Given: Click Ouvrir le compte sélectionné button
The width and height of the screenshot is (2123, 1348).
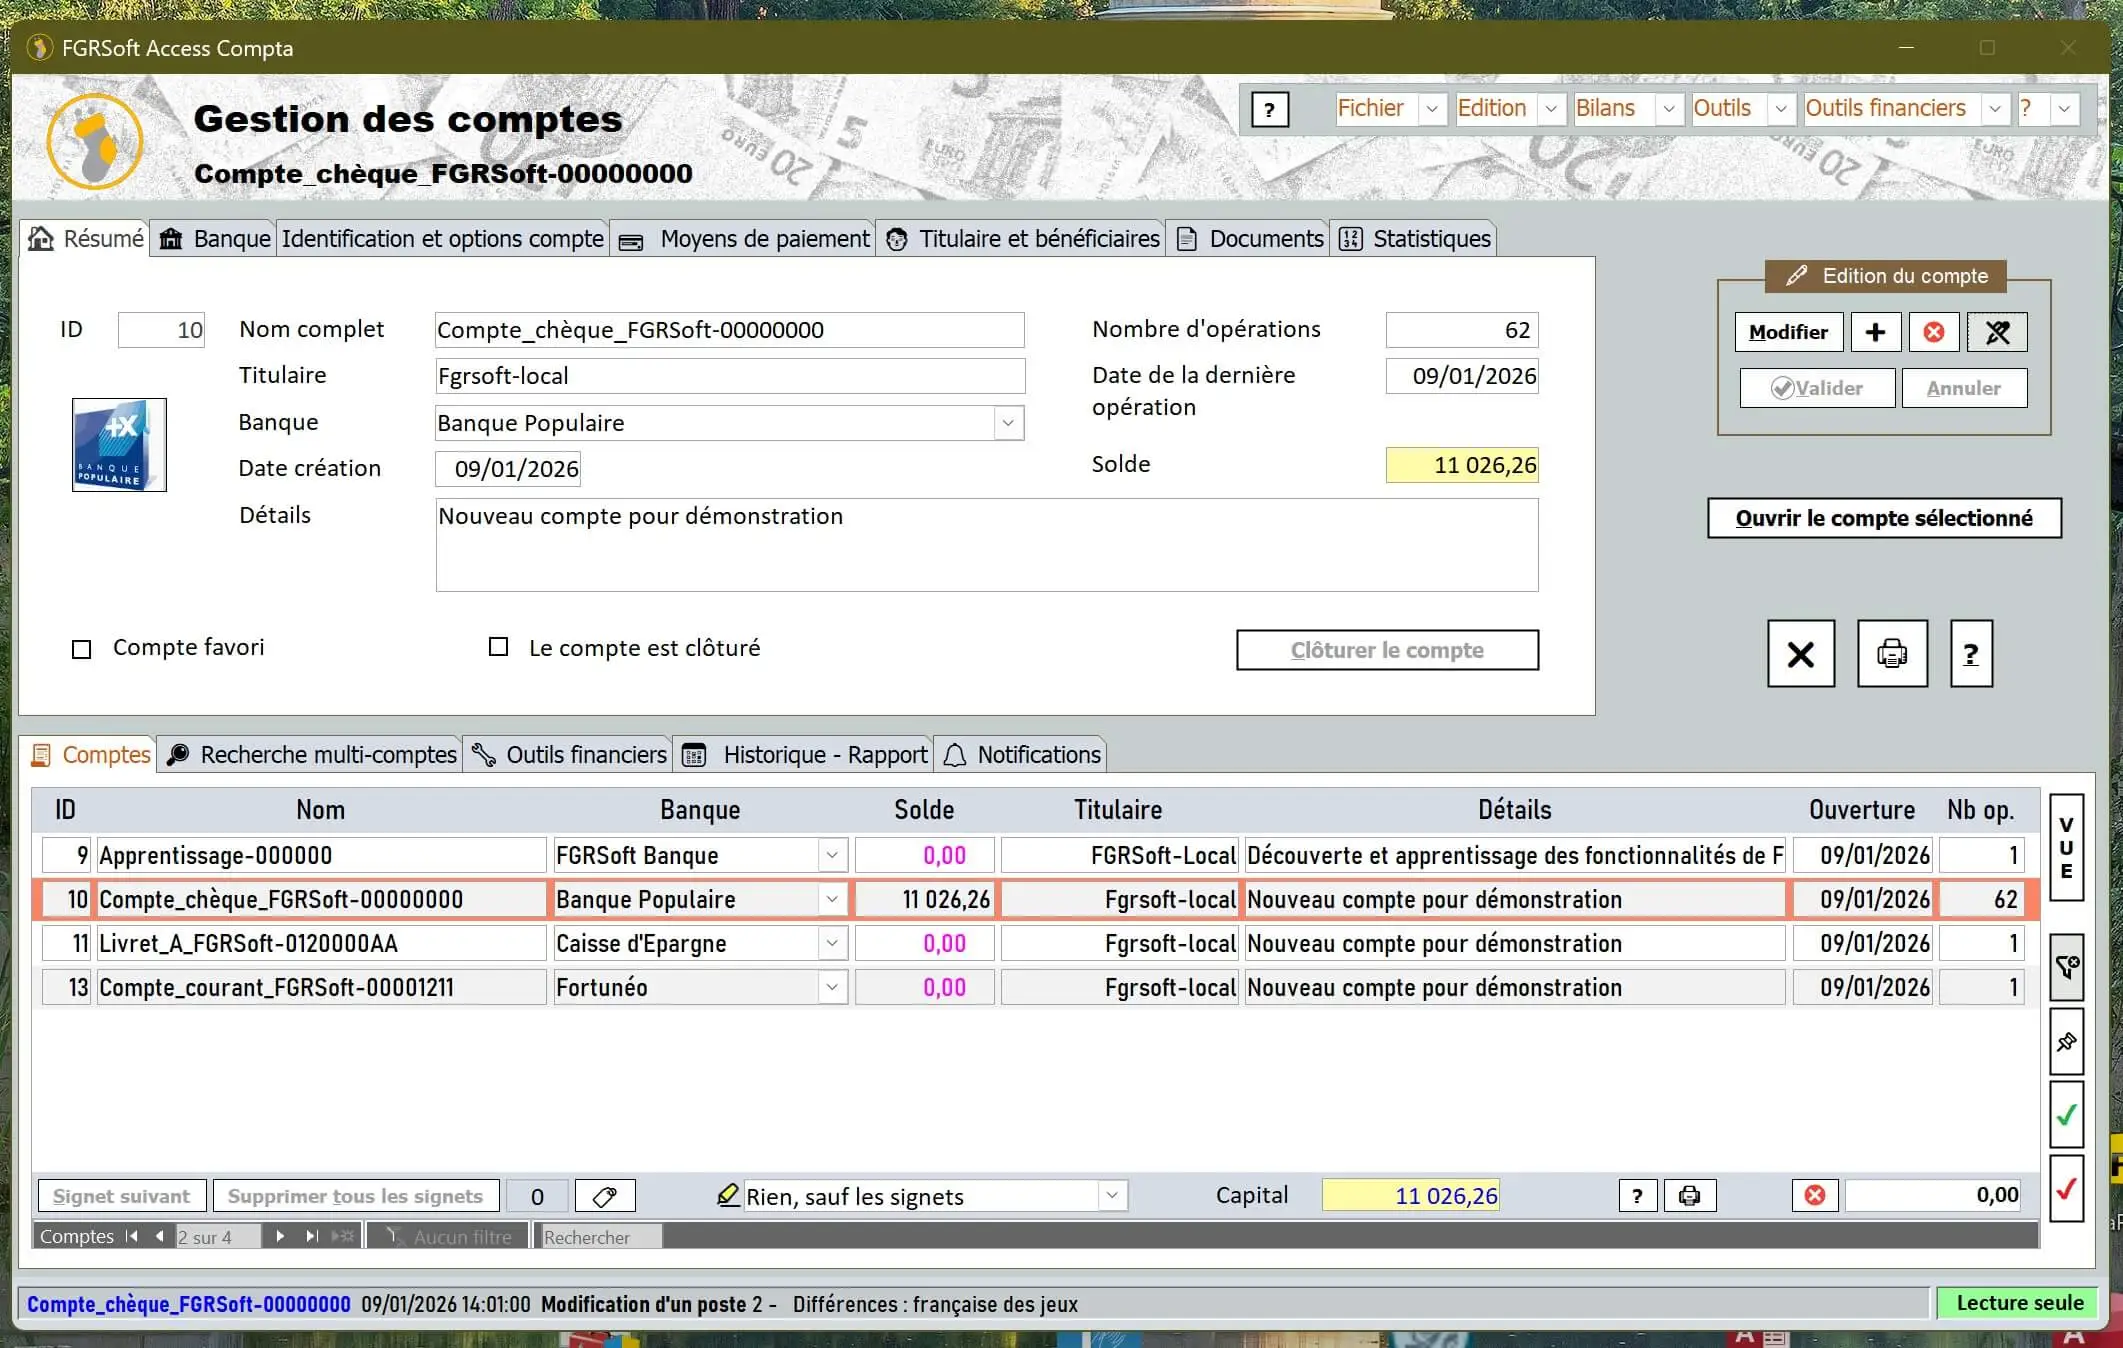Looking at the screenshot, I should 1884,518.
